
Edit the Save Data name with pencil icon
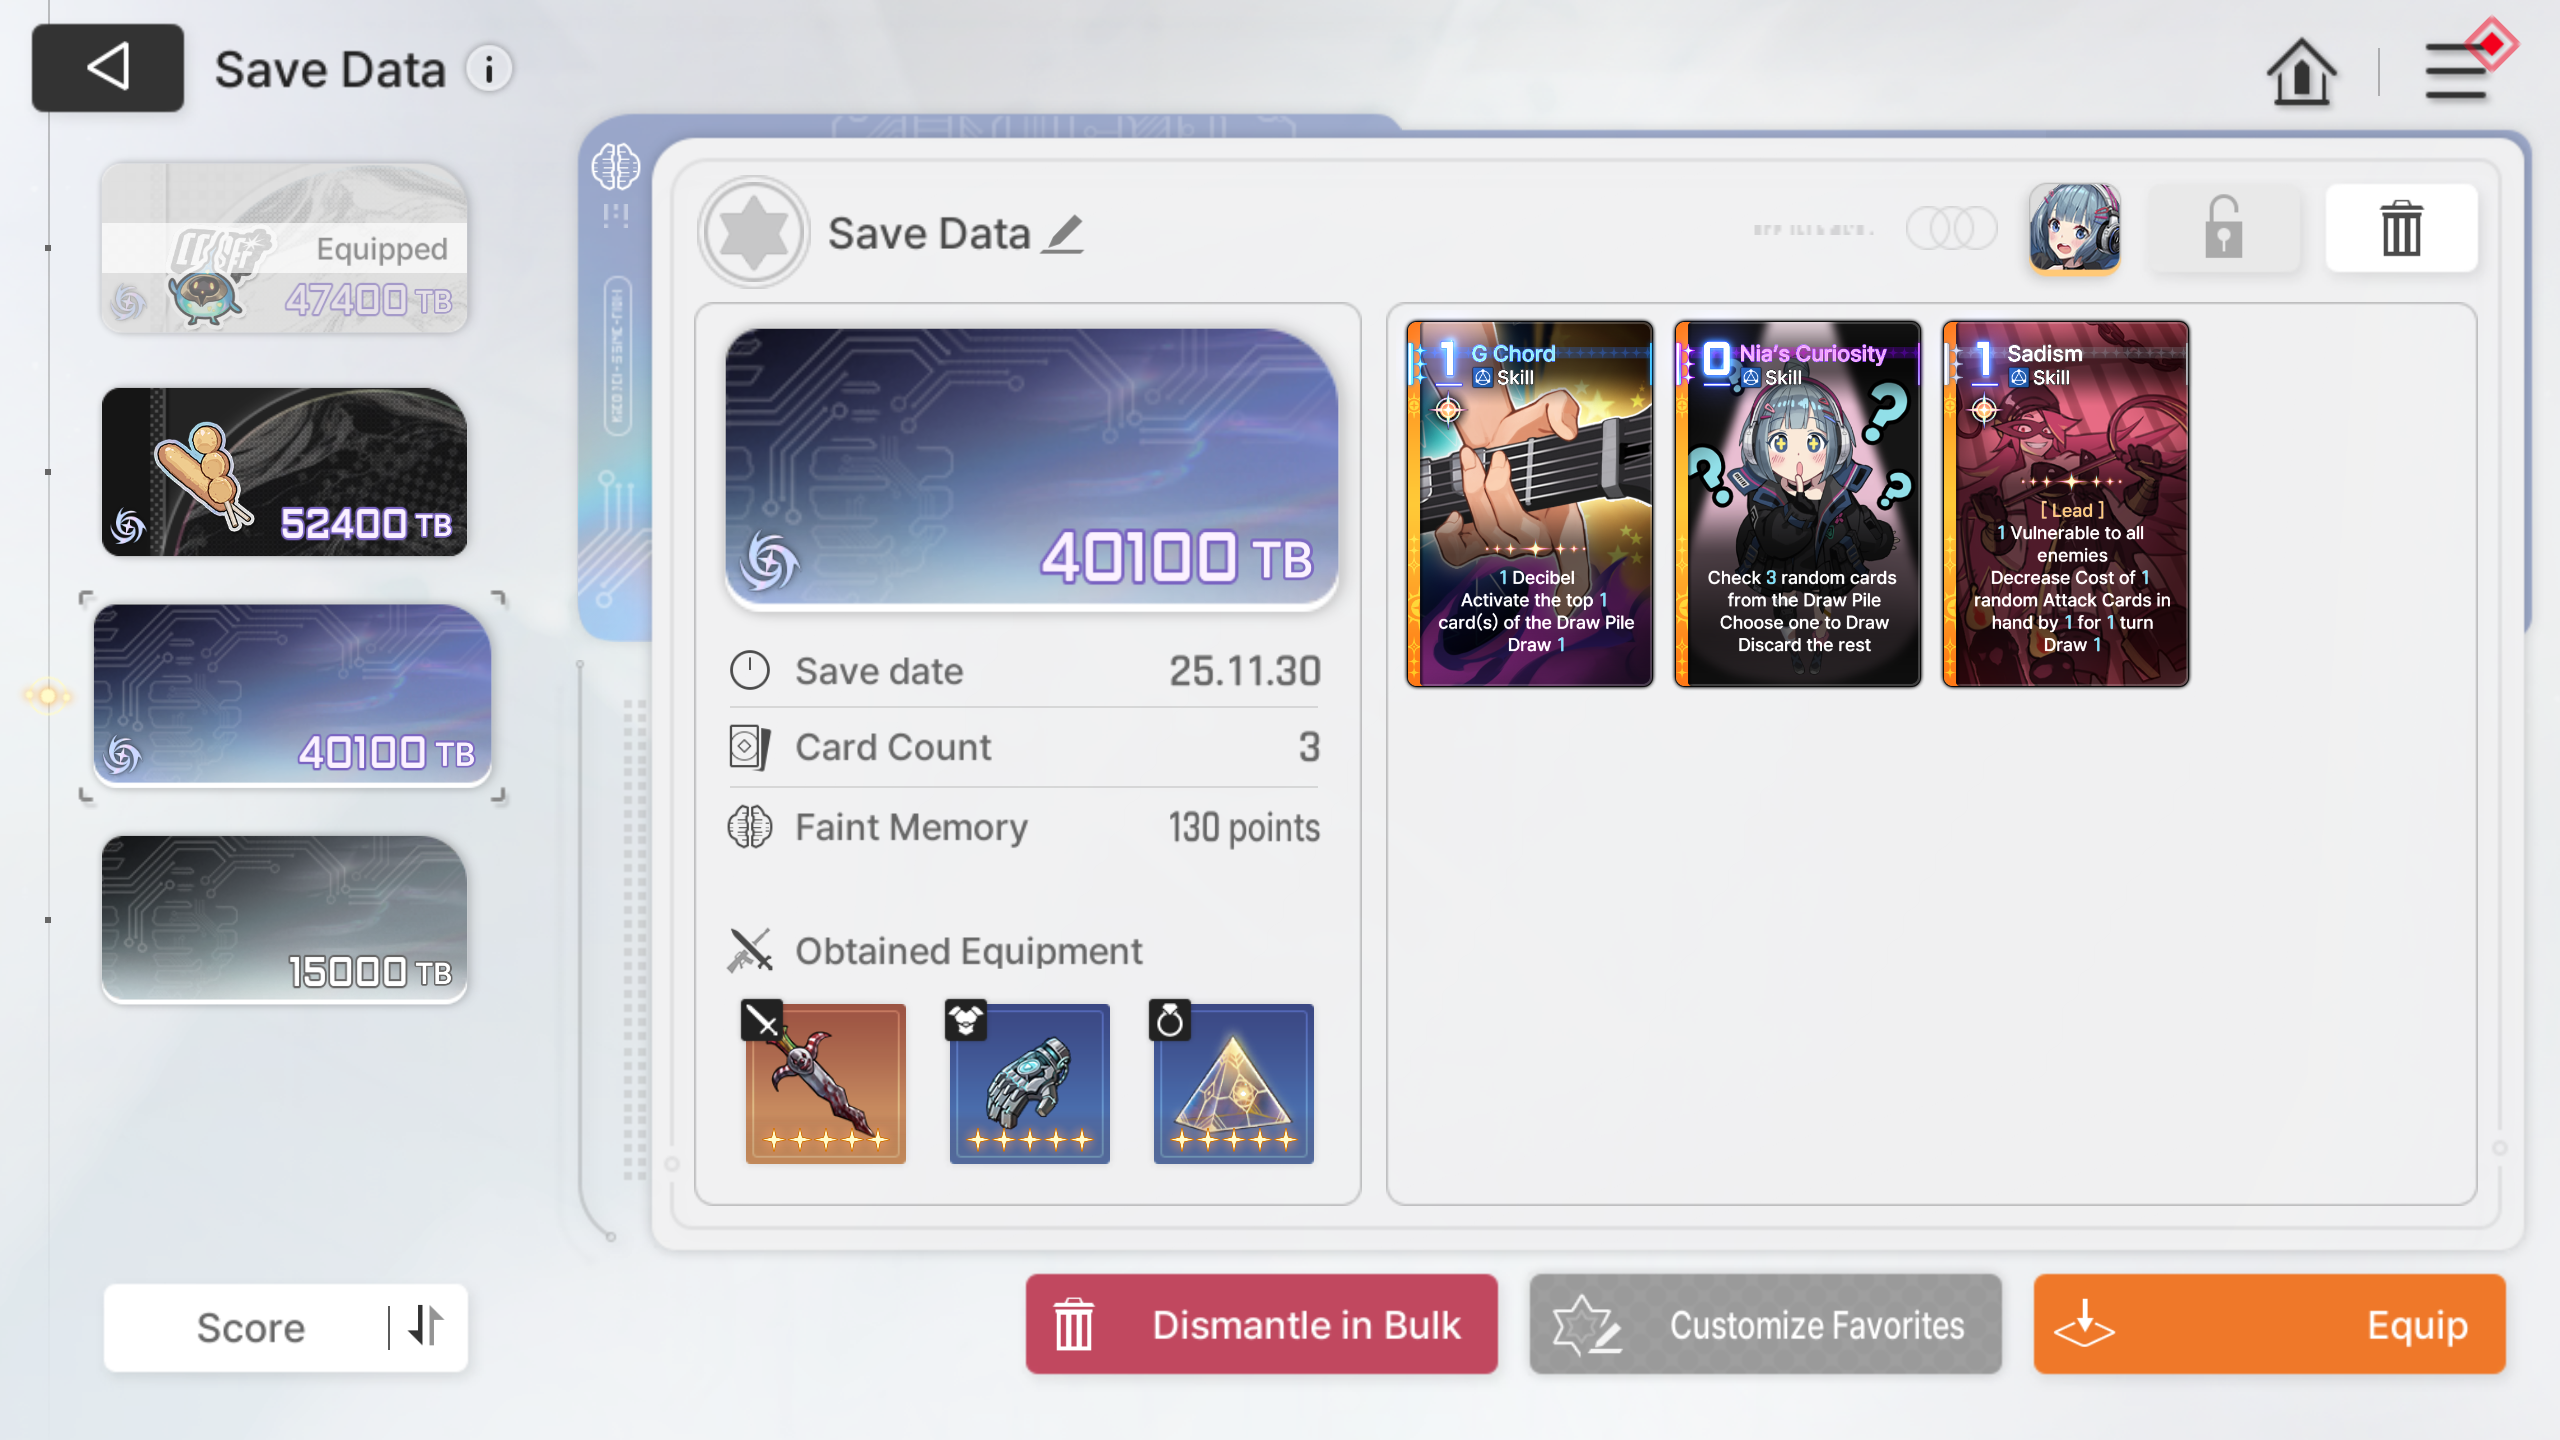[x=1064, y=234]
